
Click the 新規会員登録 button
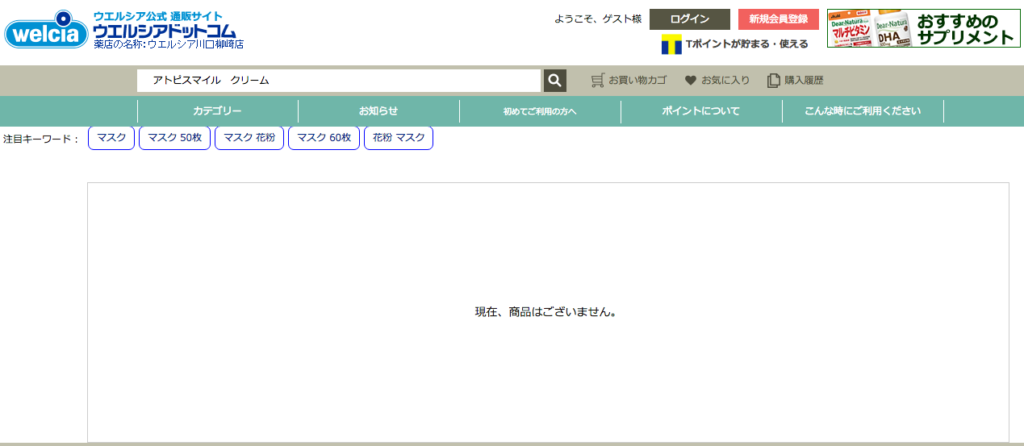778,20
